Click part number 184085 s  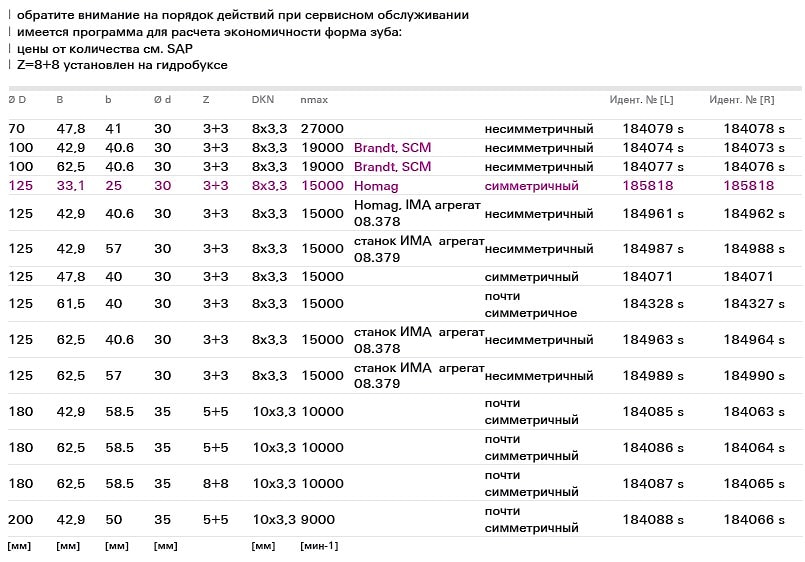(653, 412)
